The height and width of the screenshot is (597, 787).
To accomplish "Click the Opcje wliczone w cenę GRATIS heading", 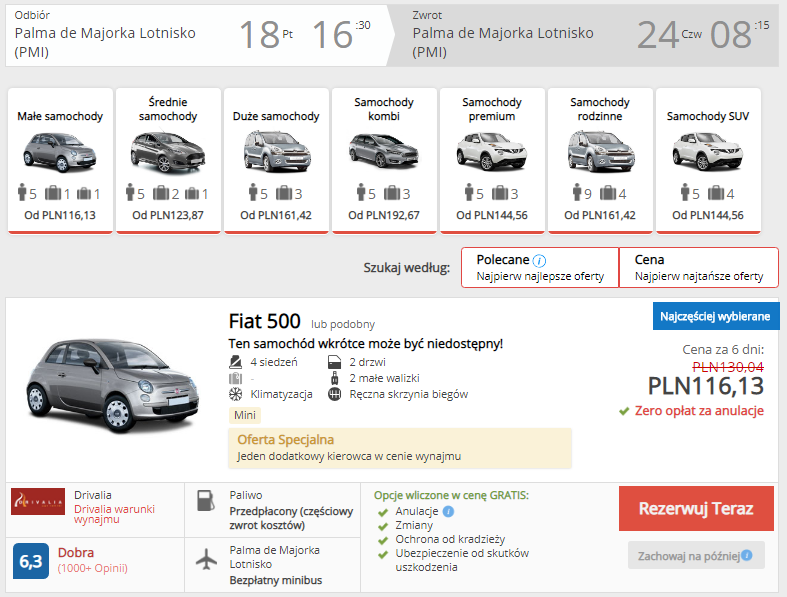I will point(451,496).
